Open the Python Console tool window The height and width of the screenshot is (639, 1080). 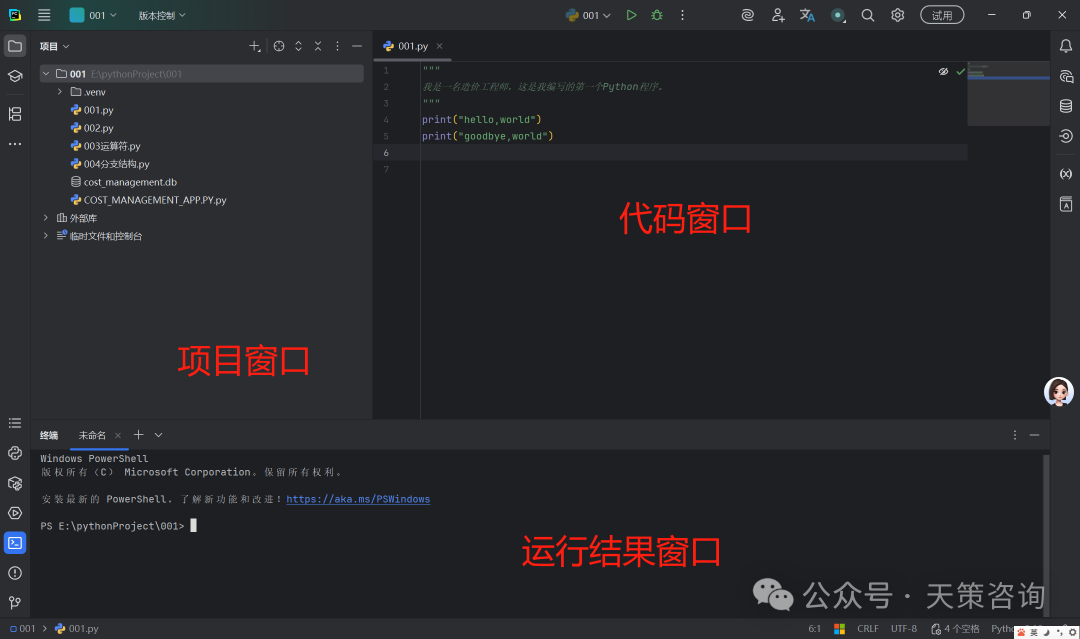coord(14,453)
